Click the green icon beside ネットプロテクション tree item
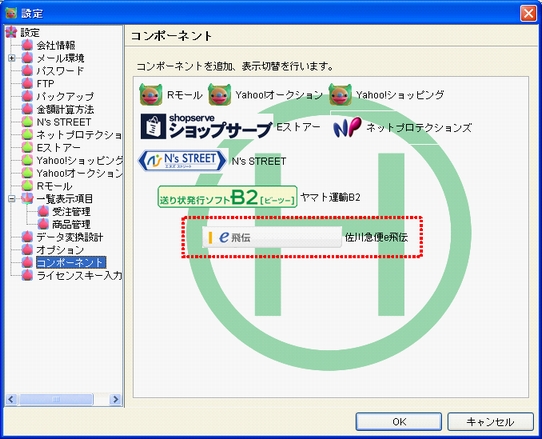This screenshot has width=542, height=439. pos(27,134)
